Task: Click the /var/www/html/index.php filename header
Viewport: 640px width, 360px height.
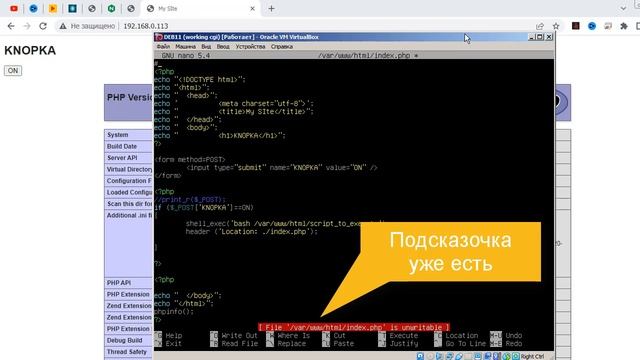Action: (364, 56)
